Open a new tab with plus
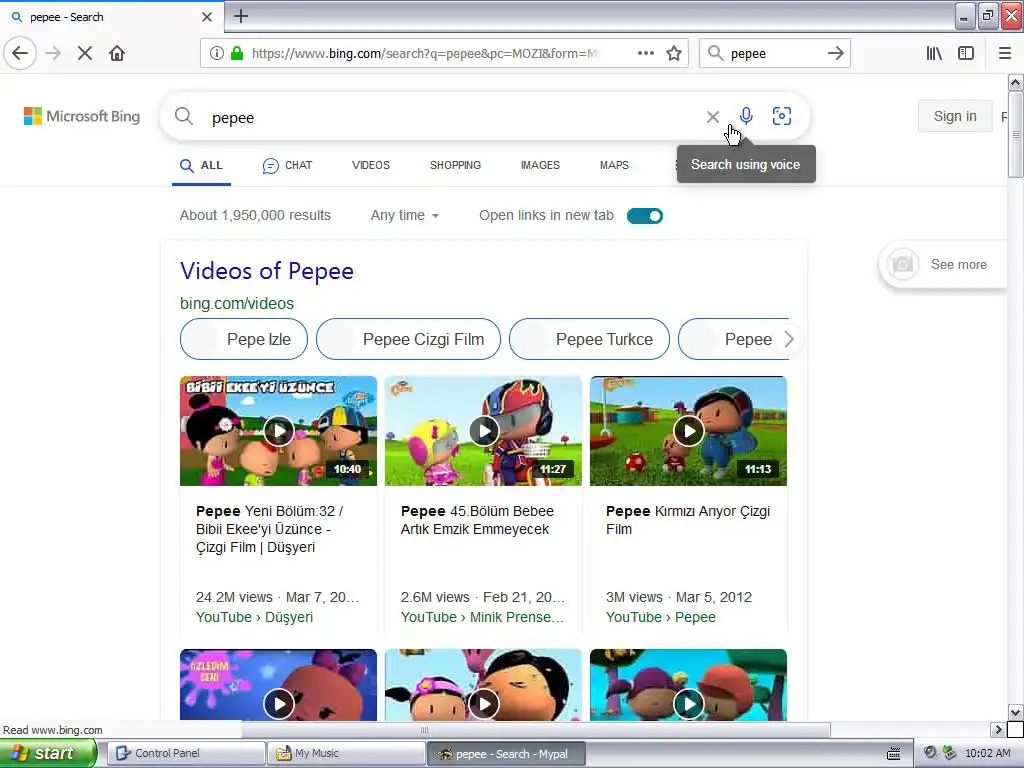Image resolution: width=1024 pixels, height=768 pixels. click(x=241, y=16)
